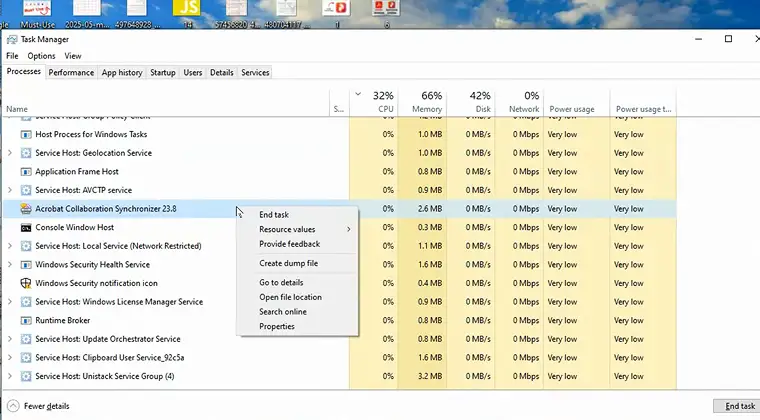Click the Clipboard User Service_92c5a gear icon
760x420 pixels.
(26, 358)
